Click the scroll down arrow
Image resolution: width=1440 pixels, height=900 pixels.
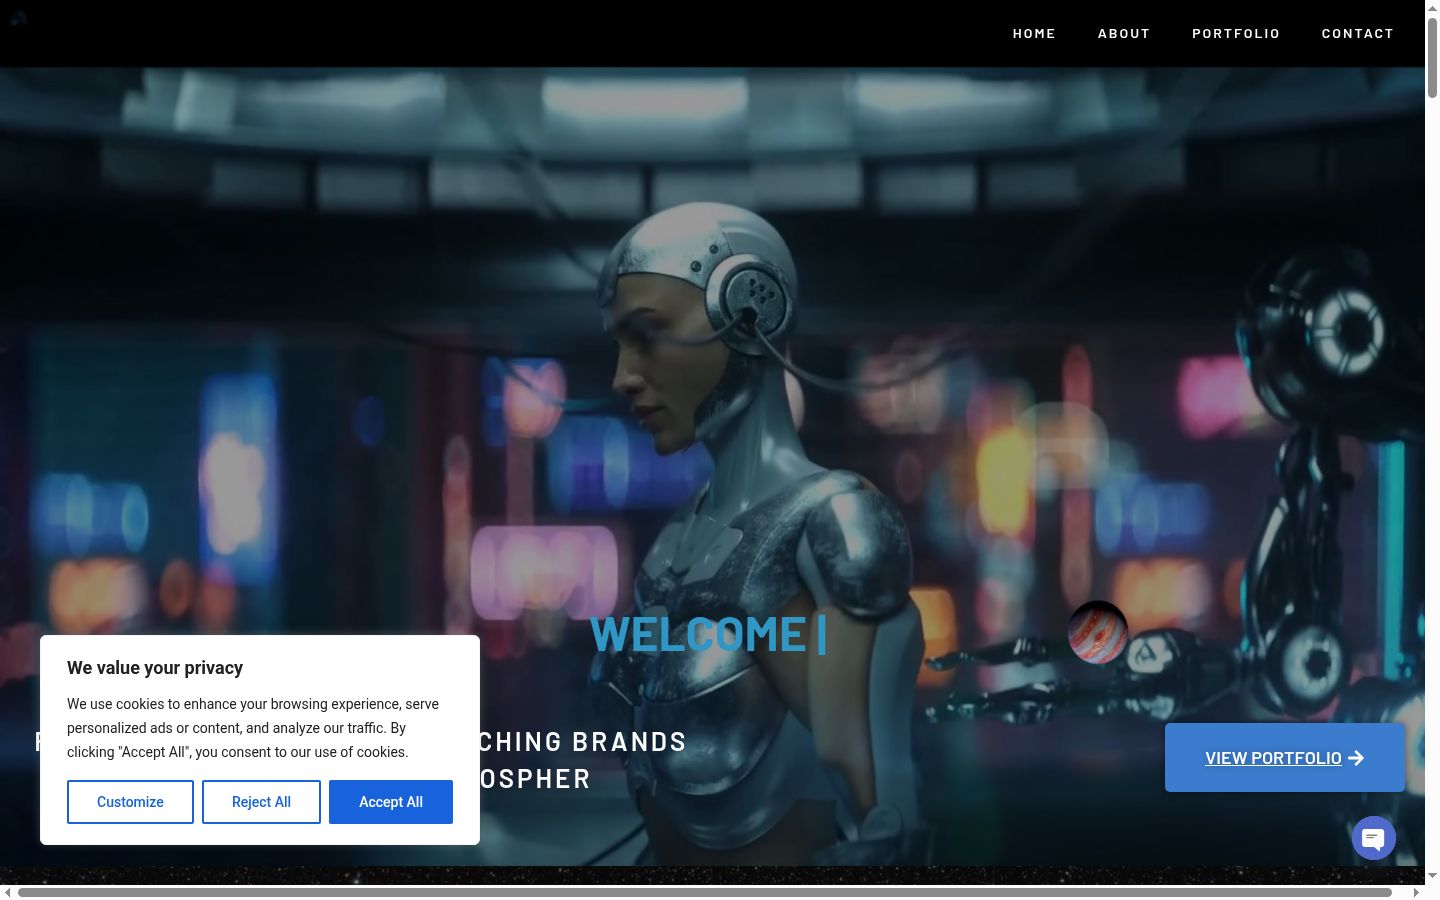pyautogui.click(x=1432, y=876)
